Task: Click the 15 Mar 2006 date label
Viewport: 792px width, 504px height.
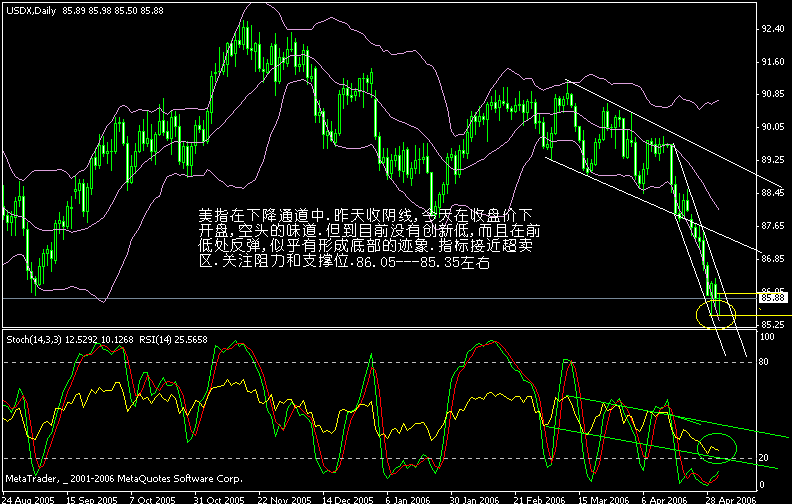Action: click(x=604, y=500)
